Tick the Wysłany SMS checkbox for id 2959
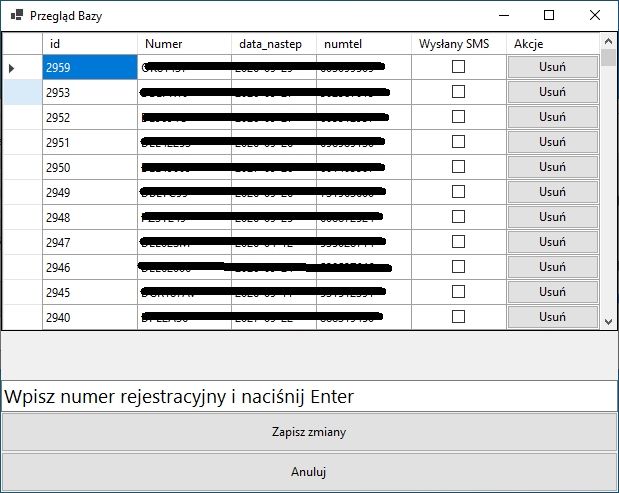The width and height of the screenshot is (619, 493). [x=458, y=67]
